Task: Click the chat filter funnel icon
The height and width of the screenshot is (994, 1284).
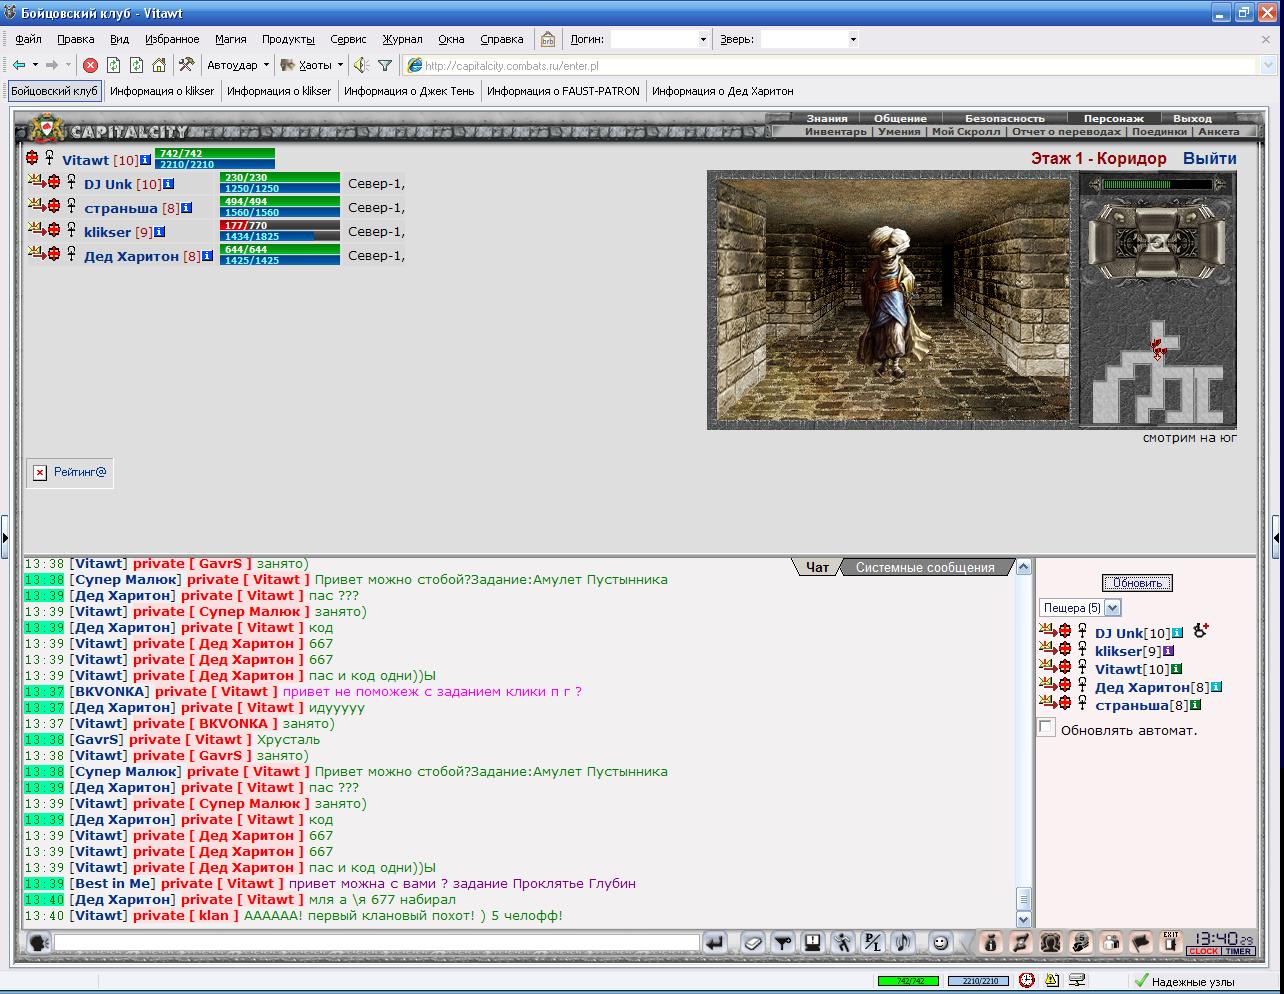Action: click(x=783, y=942)
